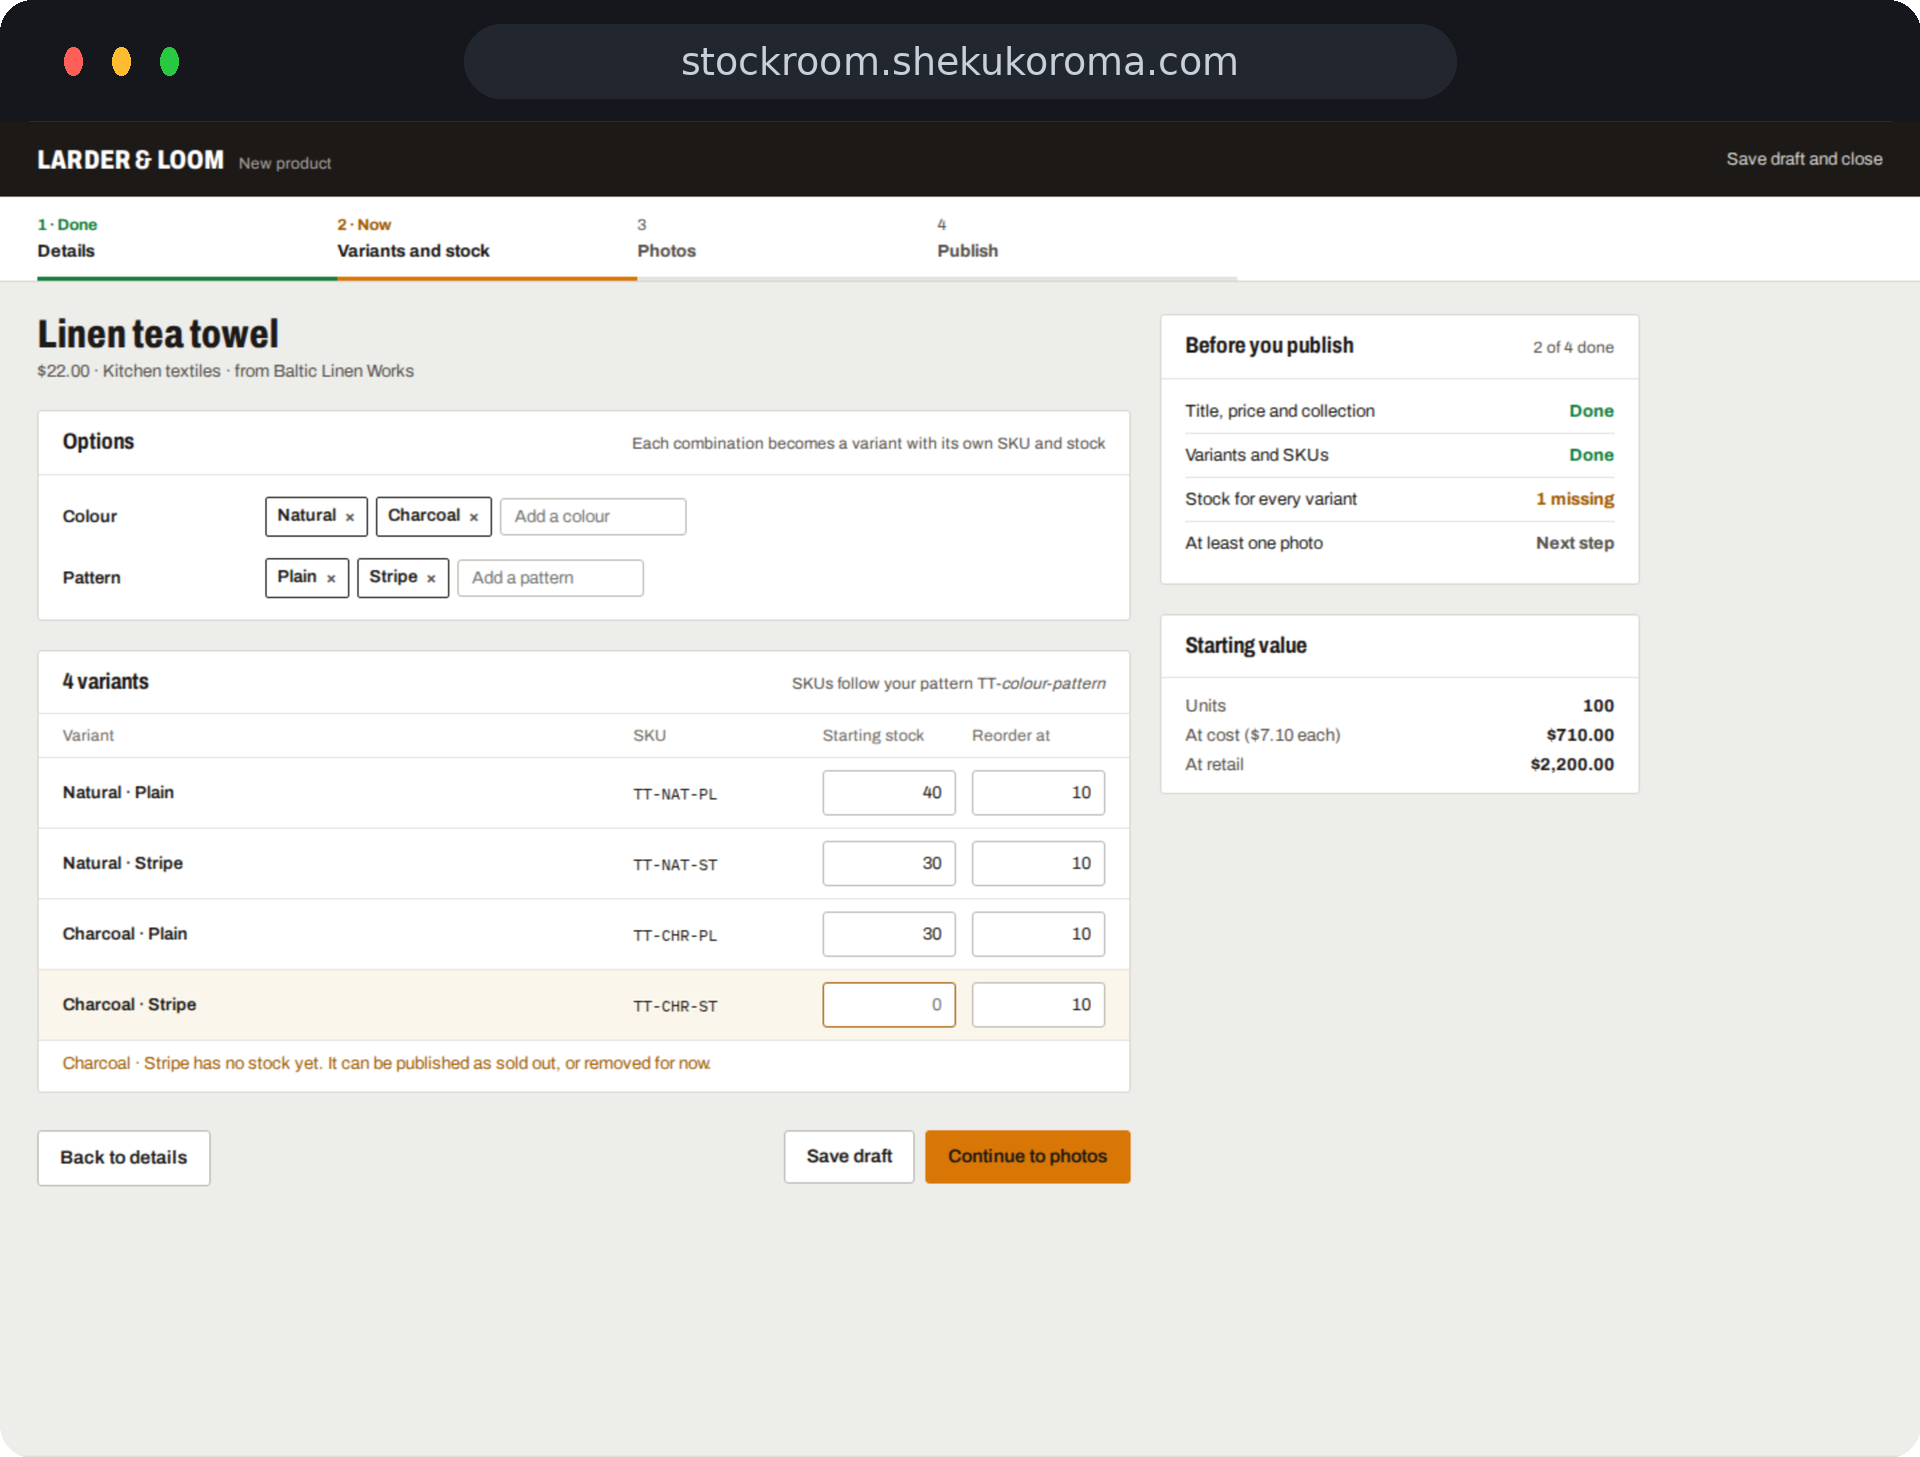Remove the Stripe pattern chip
Screen dimensions: 1920x1457
[x=431, y=578]
